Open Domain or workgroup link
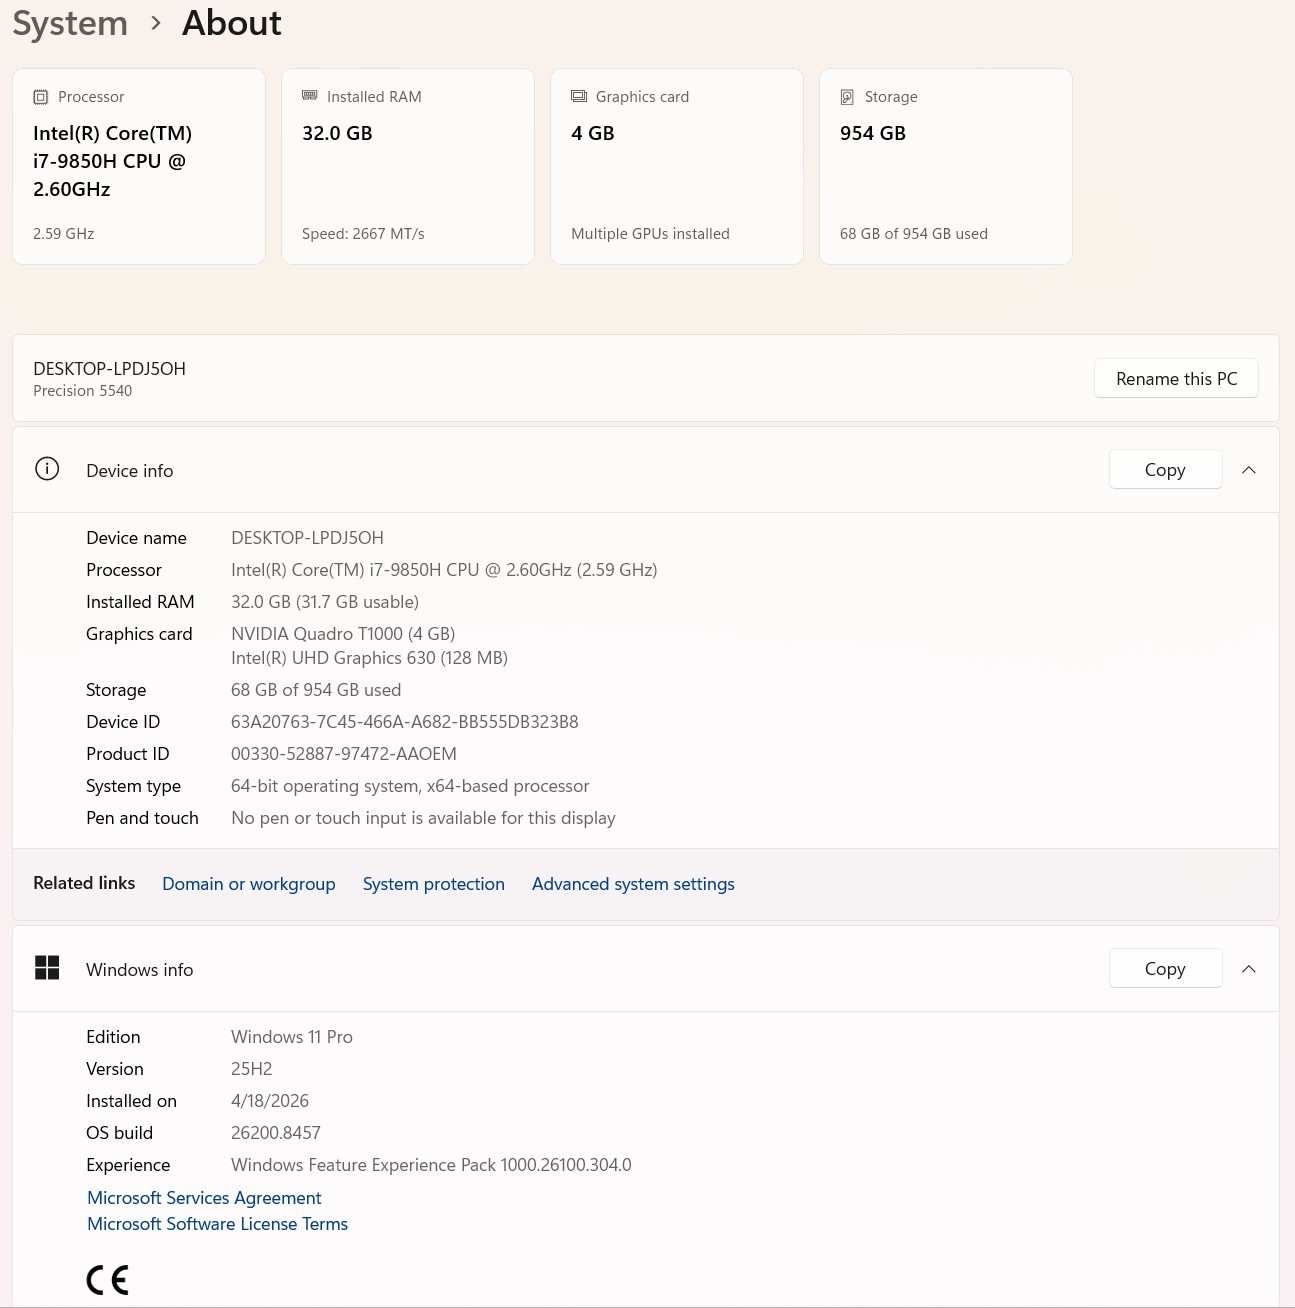Image resolution: width=1295 pixels, height=1308 pixels. 249,884
